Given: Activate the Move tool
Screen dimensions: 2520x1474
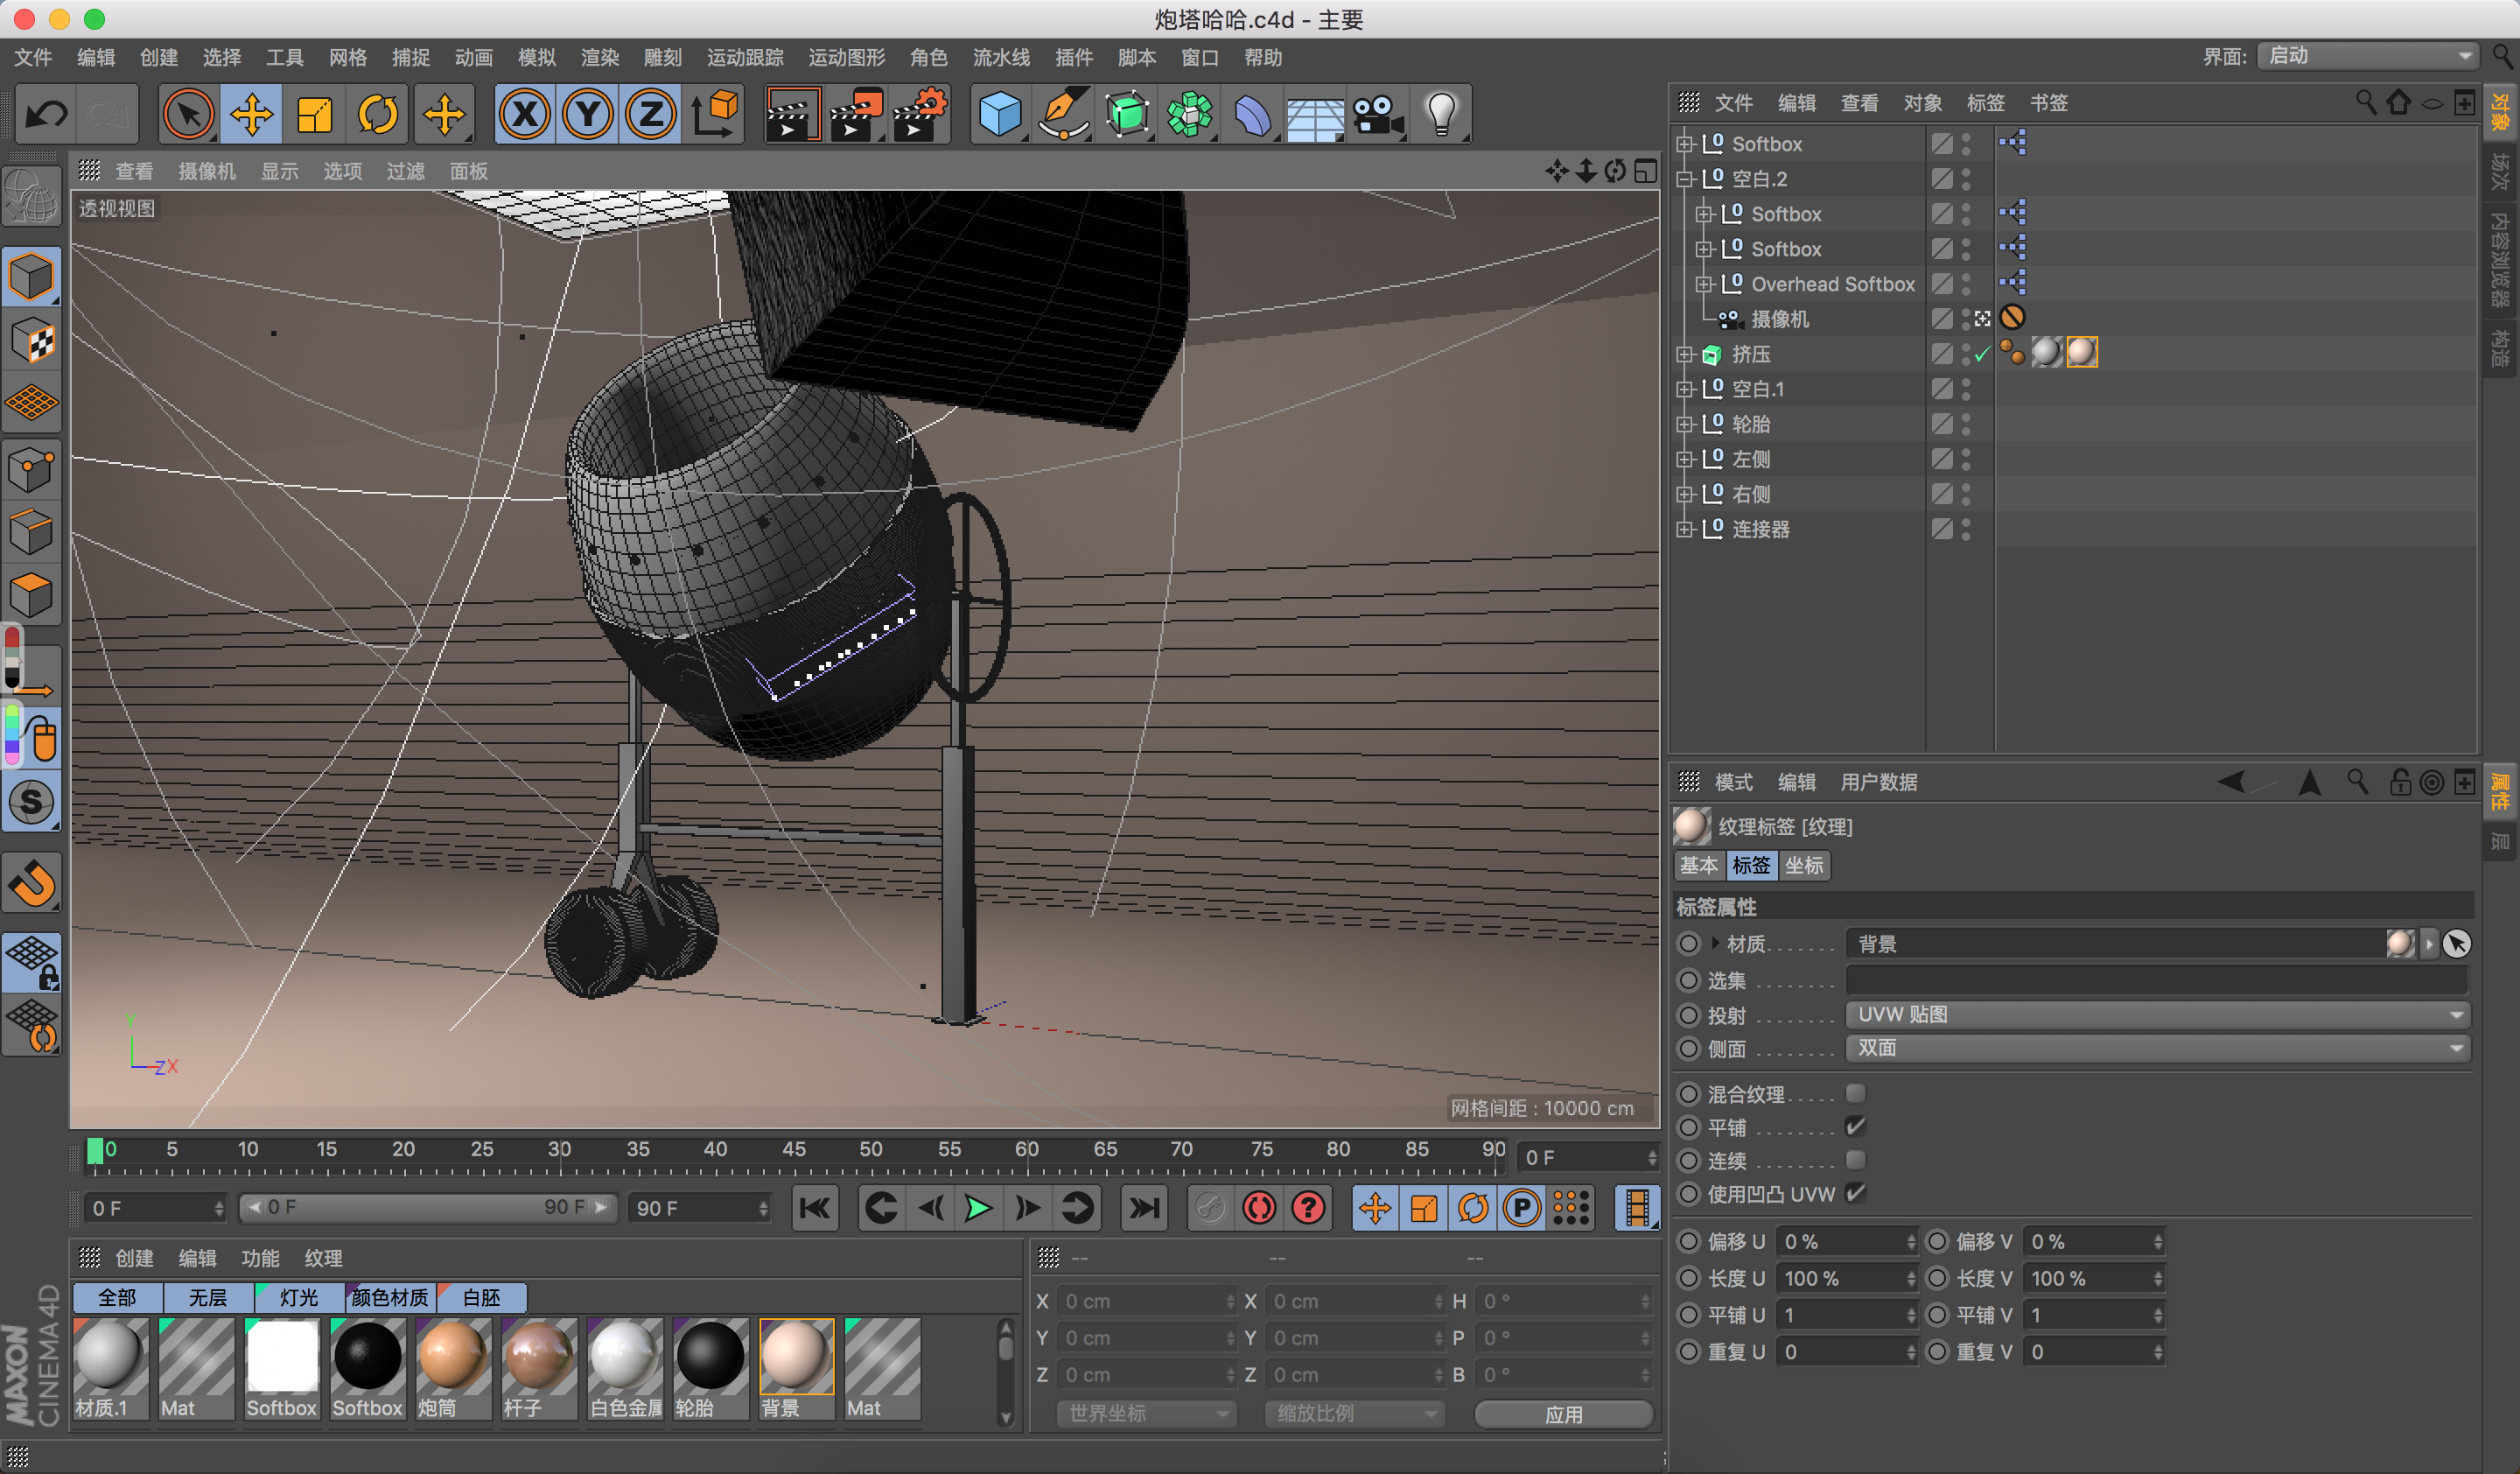Looking at the screenshot, I should [x=252, y=114].
